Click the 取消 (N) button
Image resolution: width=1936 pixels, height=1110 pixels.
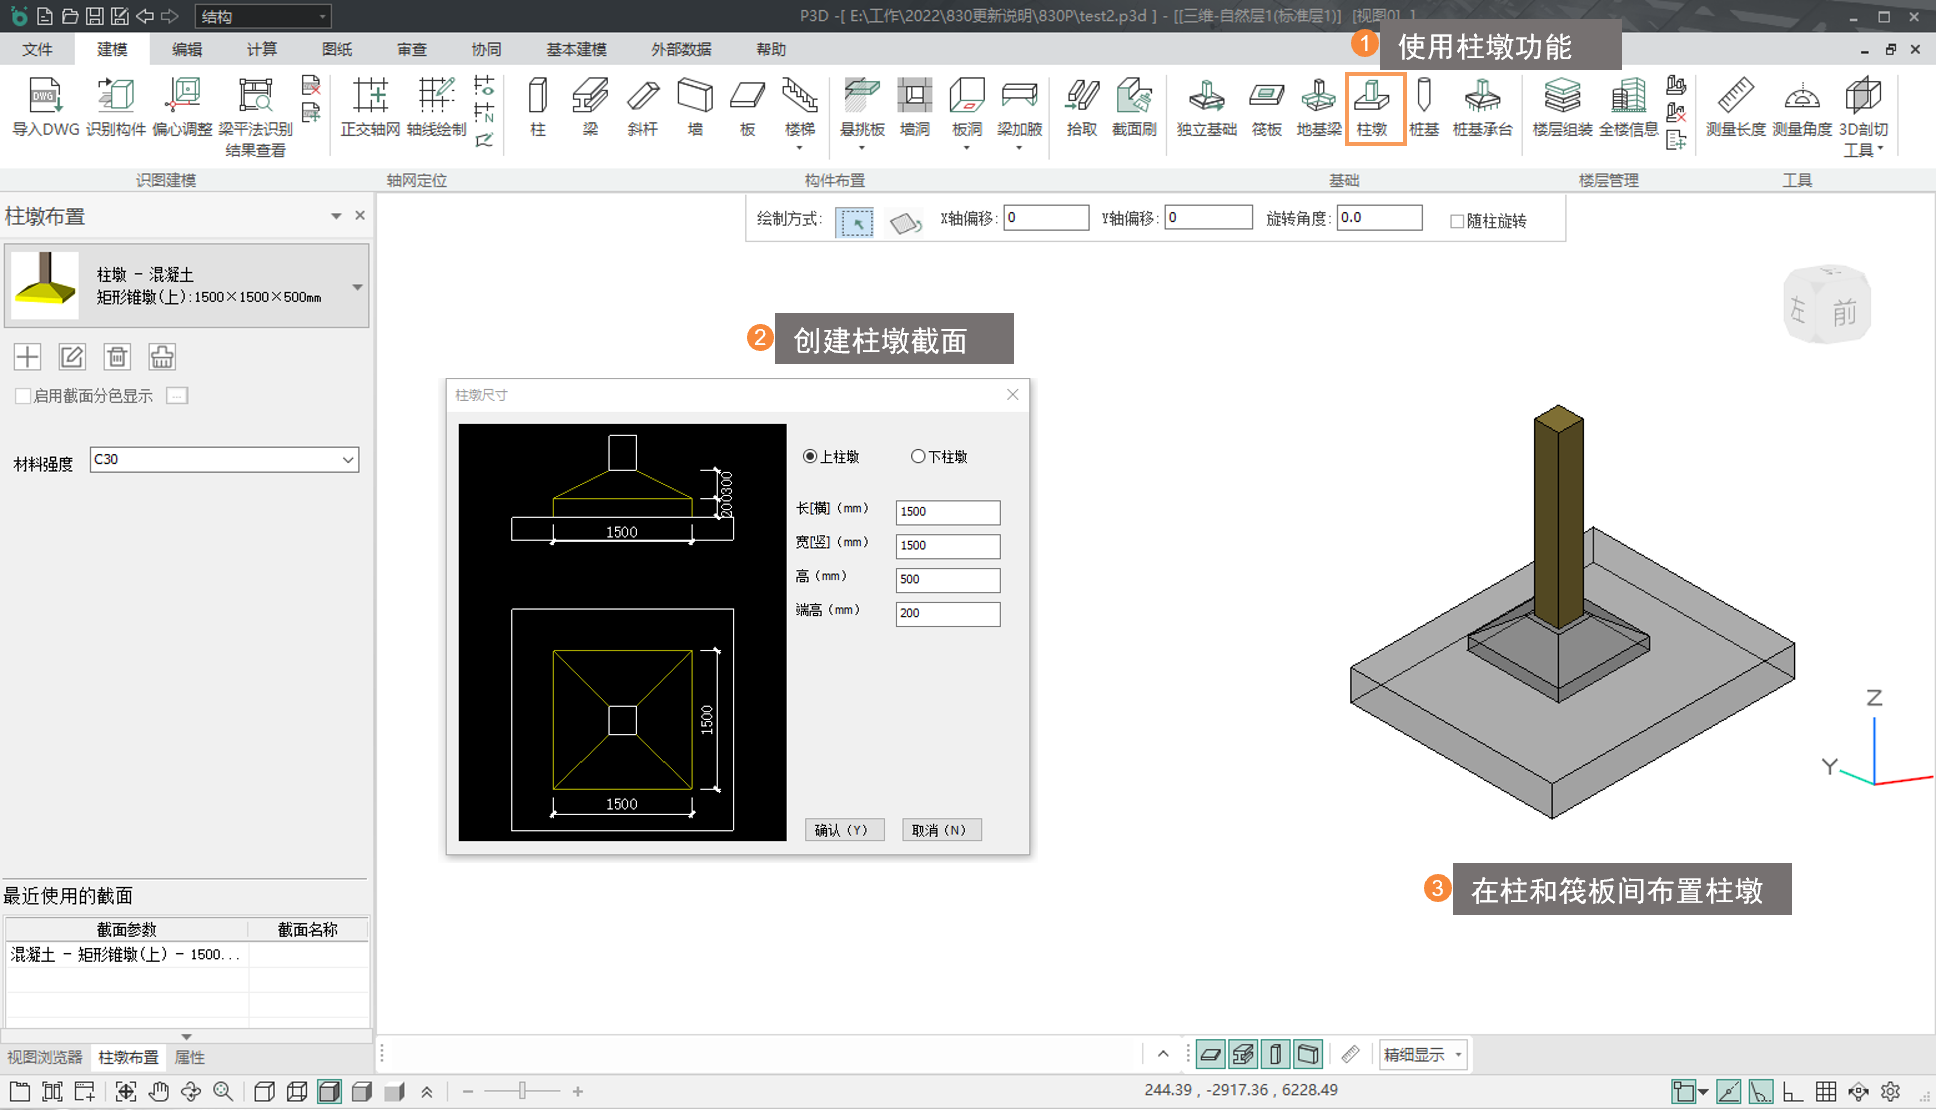click(940, 830)
